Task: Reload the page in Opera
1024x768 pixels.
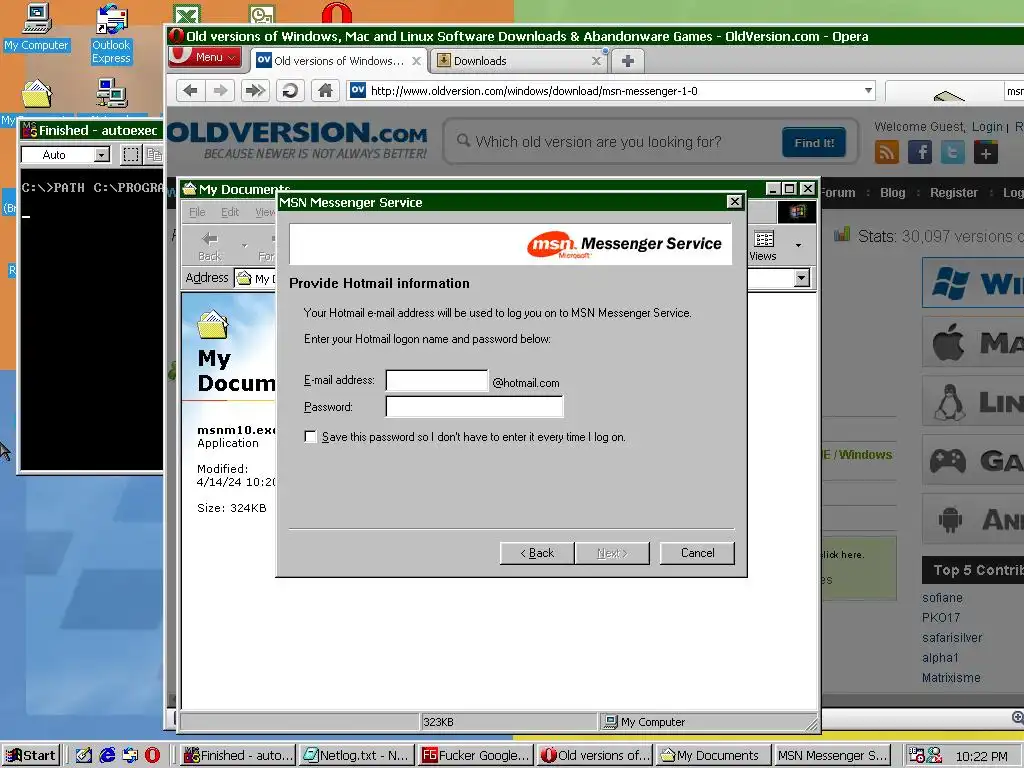Action: [x=290, y=91]
